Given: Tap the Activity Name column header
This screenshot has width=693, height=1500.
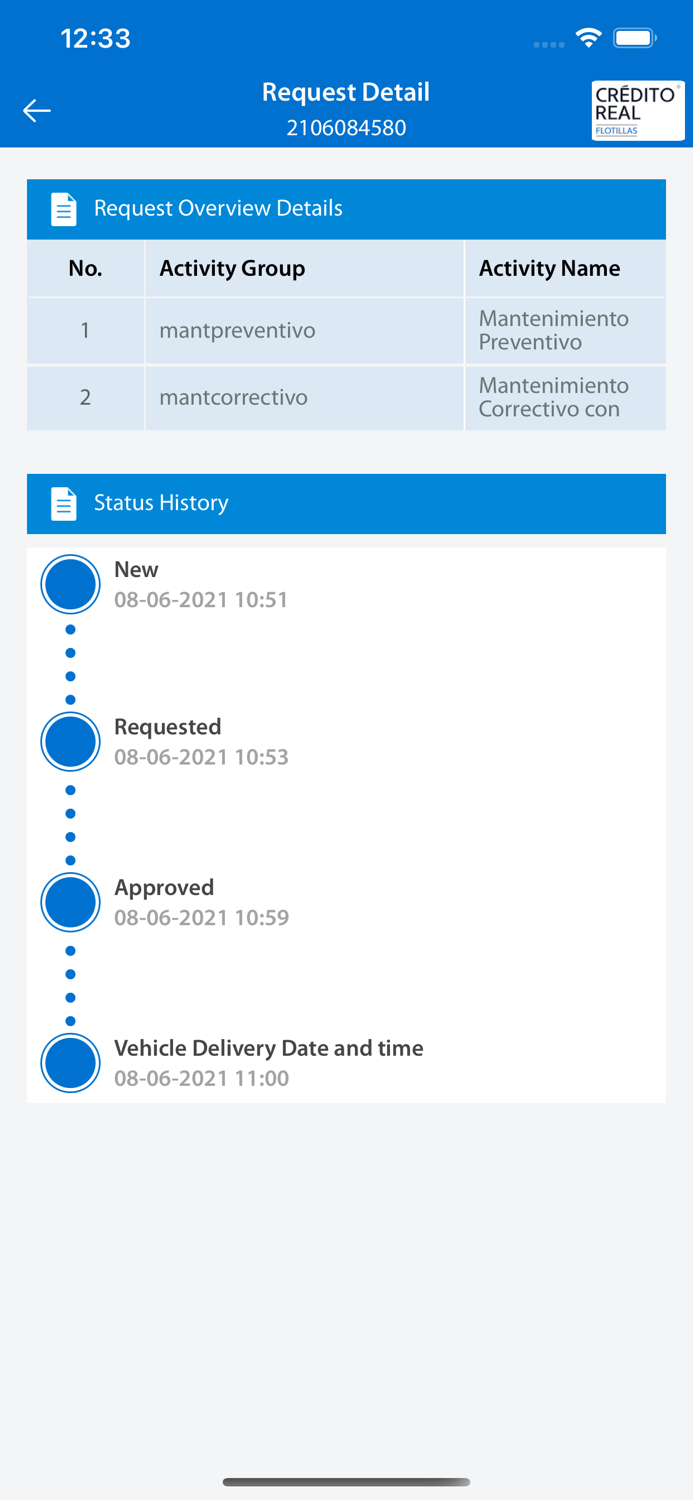Looking at the screenshot, I should point(549,268).
